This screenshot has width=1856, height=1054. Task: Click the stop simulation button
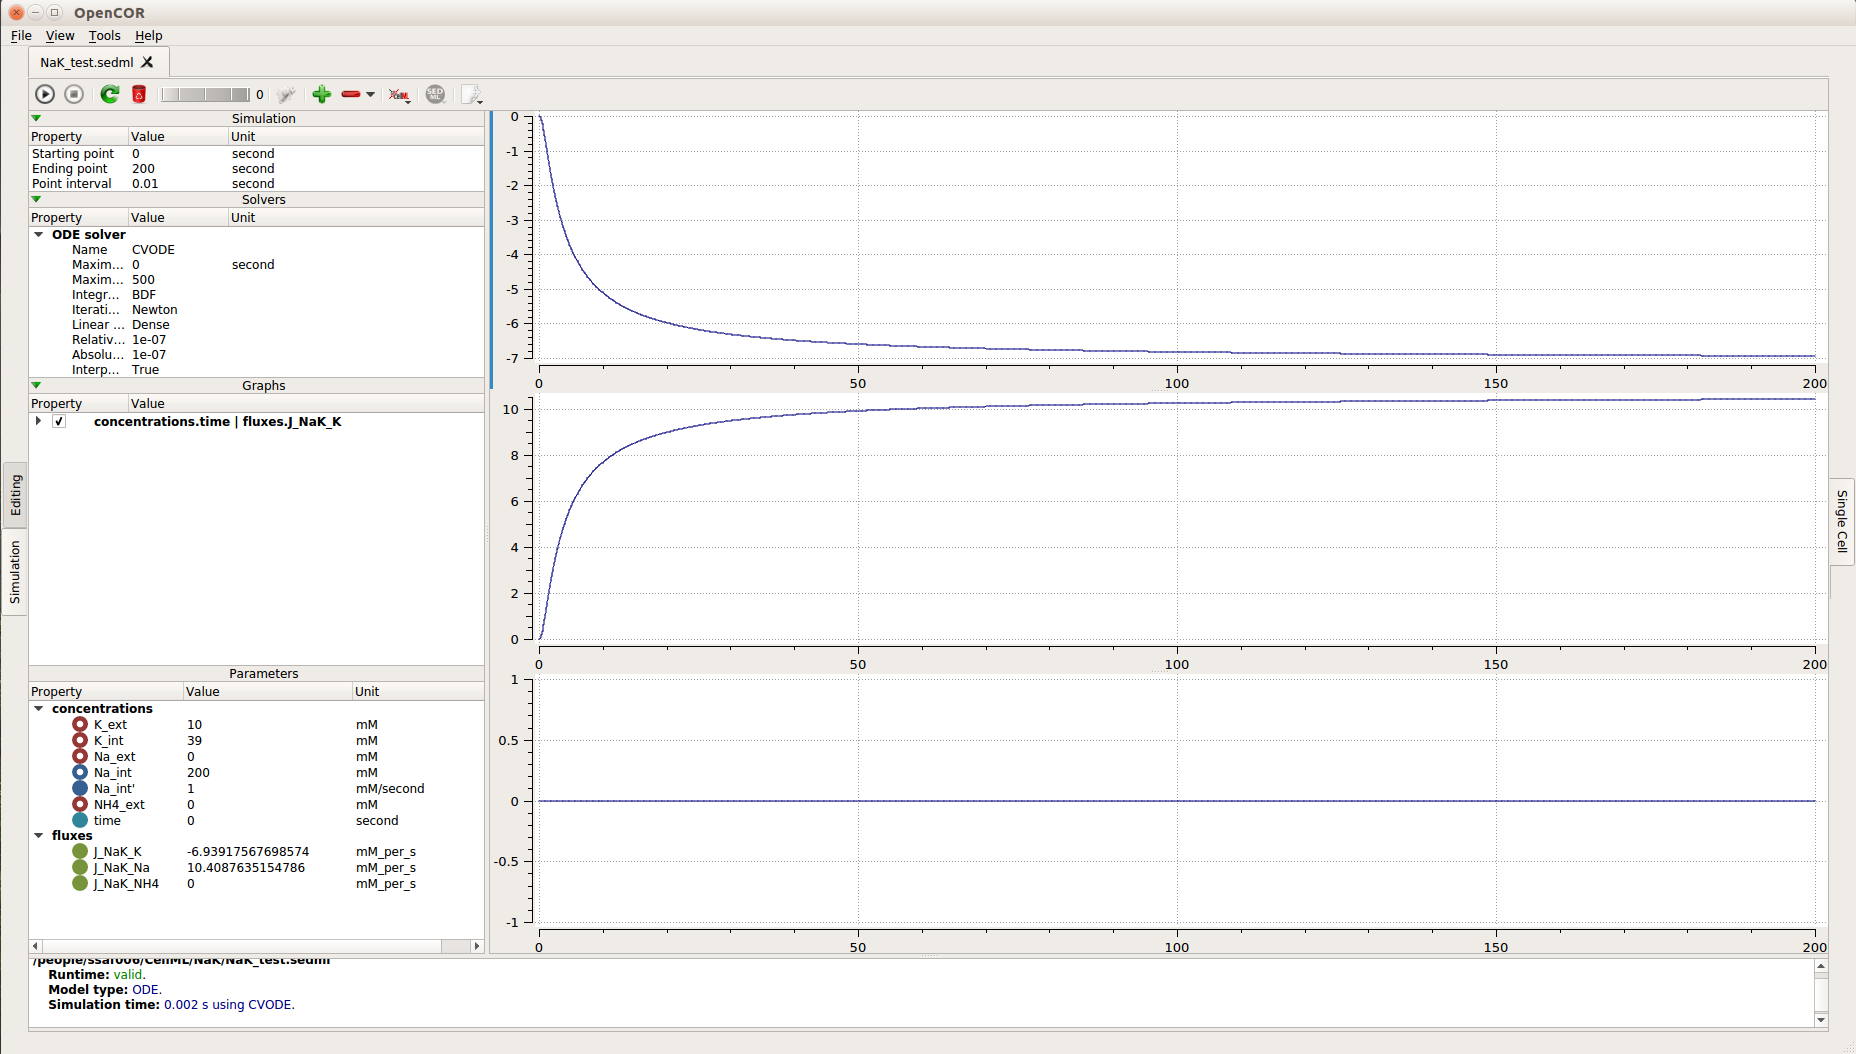pos(74,94)
